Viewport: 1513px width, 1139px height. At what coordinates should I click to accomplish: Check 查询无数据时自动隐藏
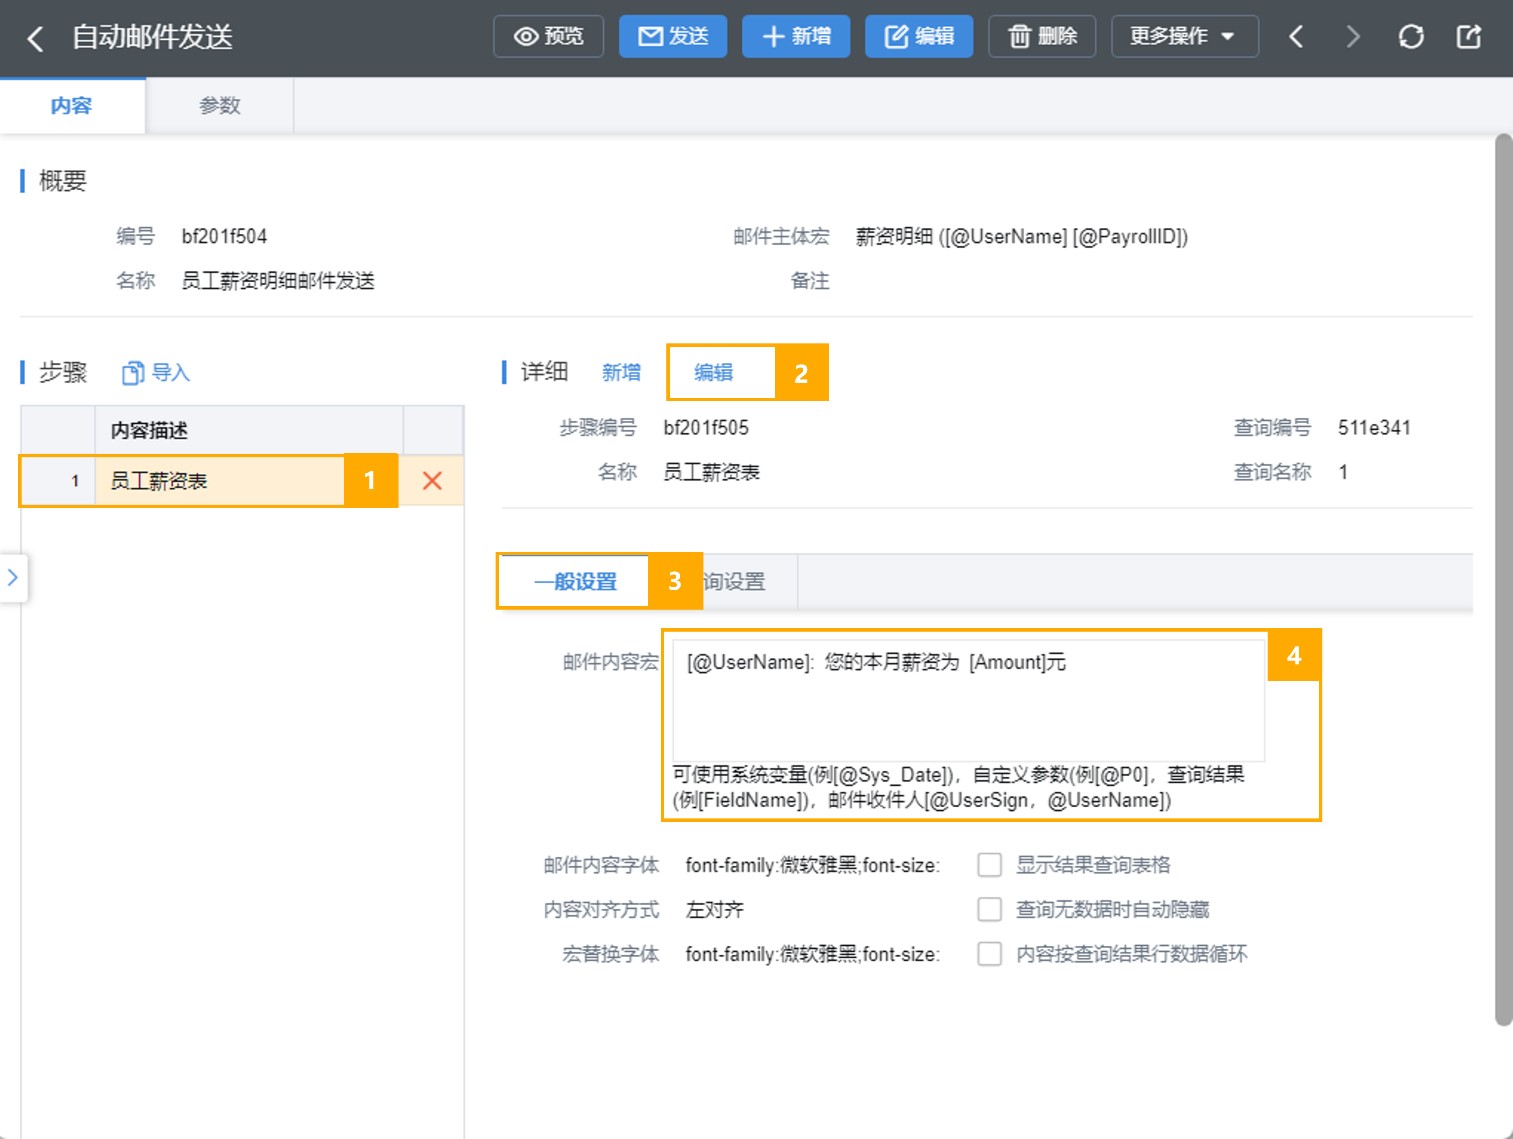(x=989, y=909)
